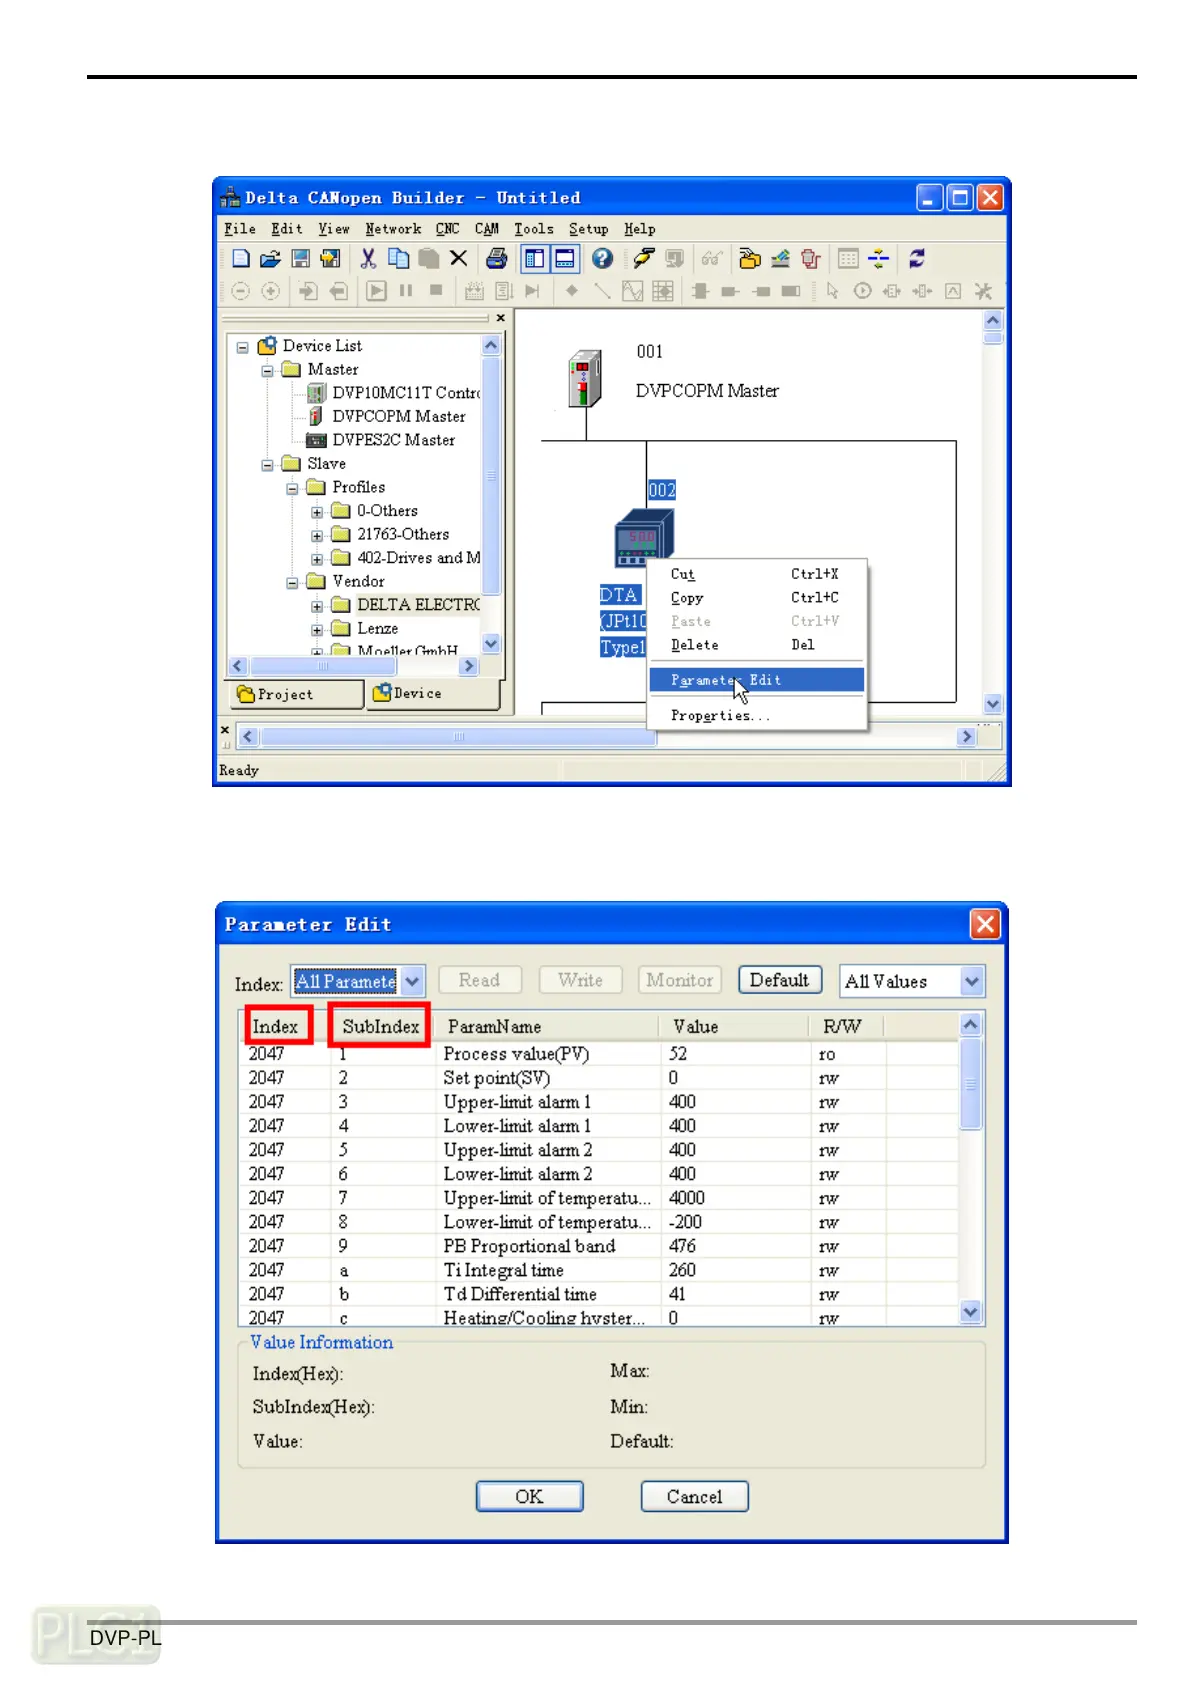Expand the 21763-Others profile folder
Viewport: 1190px width, 1684px height.
coord(317,536)
